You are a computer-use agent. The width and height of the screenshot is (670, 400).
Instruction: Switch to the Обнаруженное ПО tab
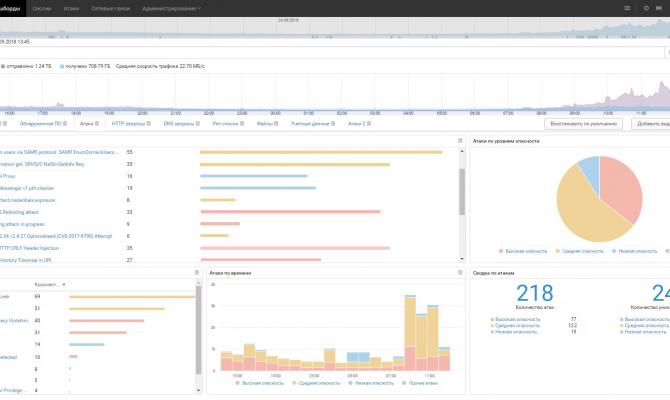click(x=40, y=124)
